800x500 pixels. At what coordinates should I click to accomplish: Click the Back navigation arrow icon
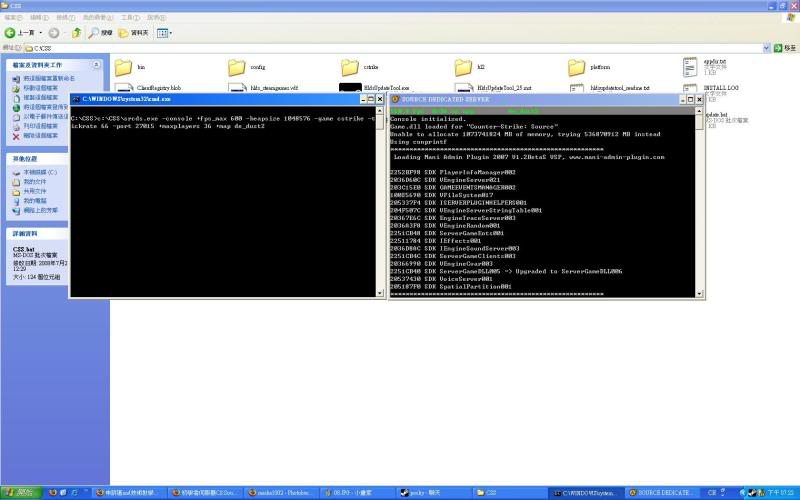pos(12,32)
